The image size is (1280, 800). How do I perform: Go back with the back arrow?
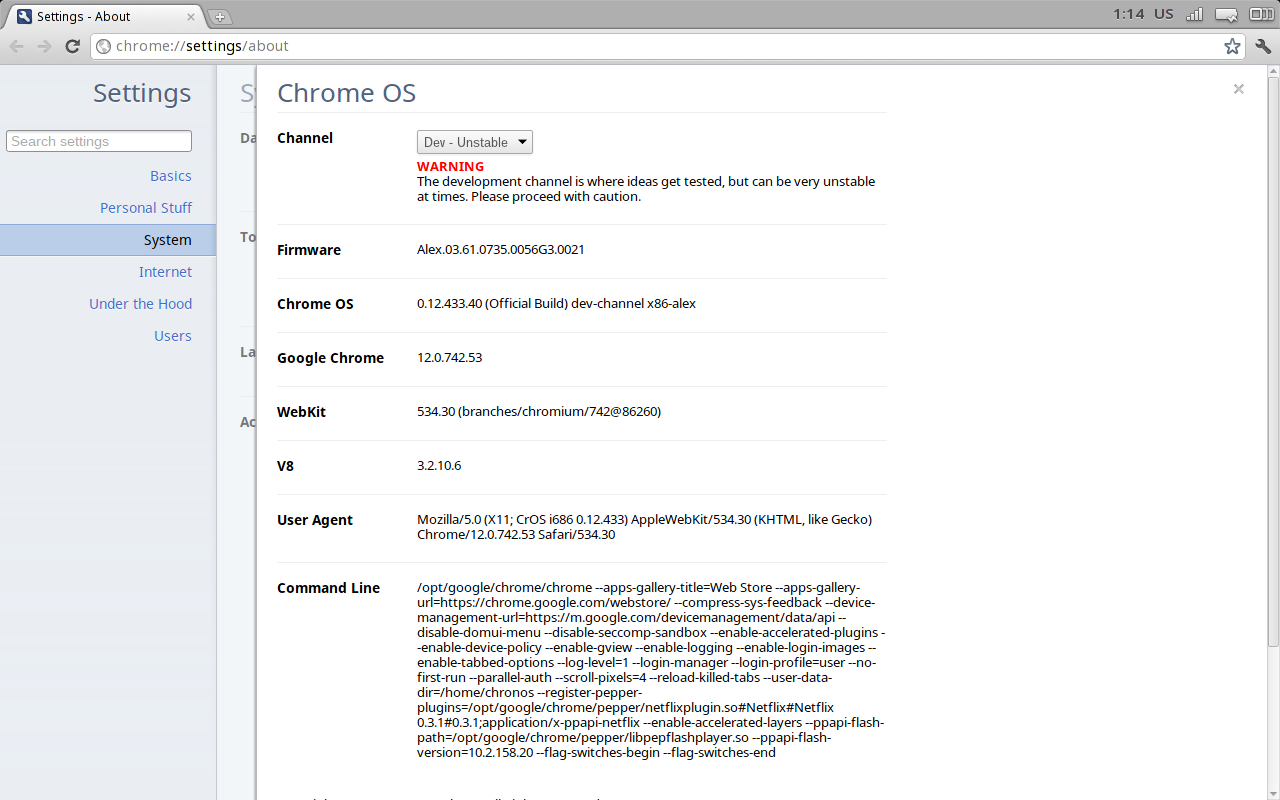click(x=17, y=46)
